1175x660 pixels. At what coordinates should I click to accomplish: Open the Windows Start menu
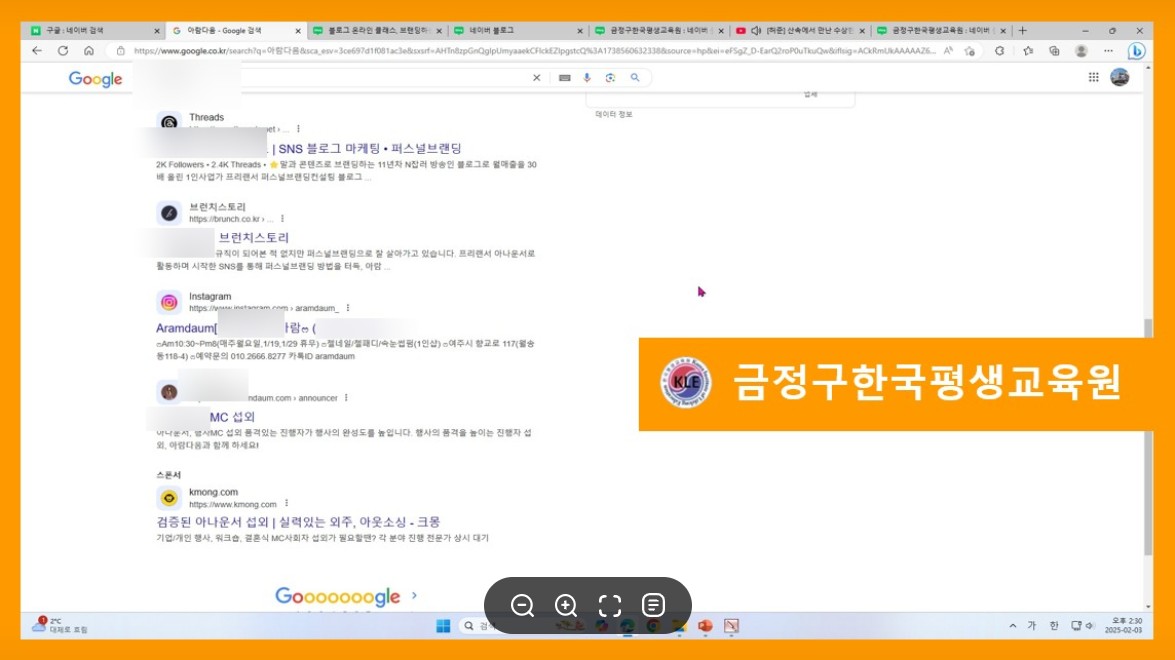click(x=443, y=626)
